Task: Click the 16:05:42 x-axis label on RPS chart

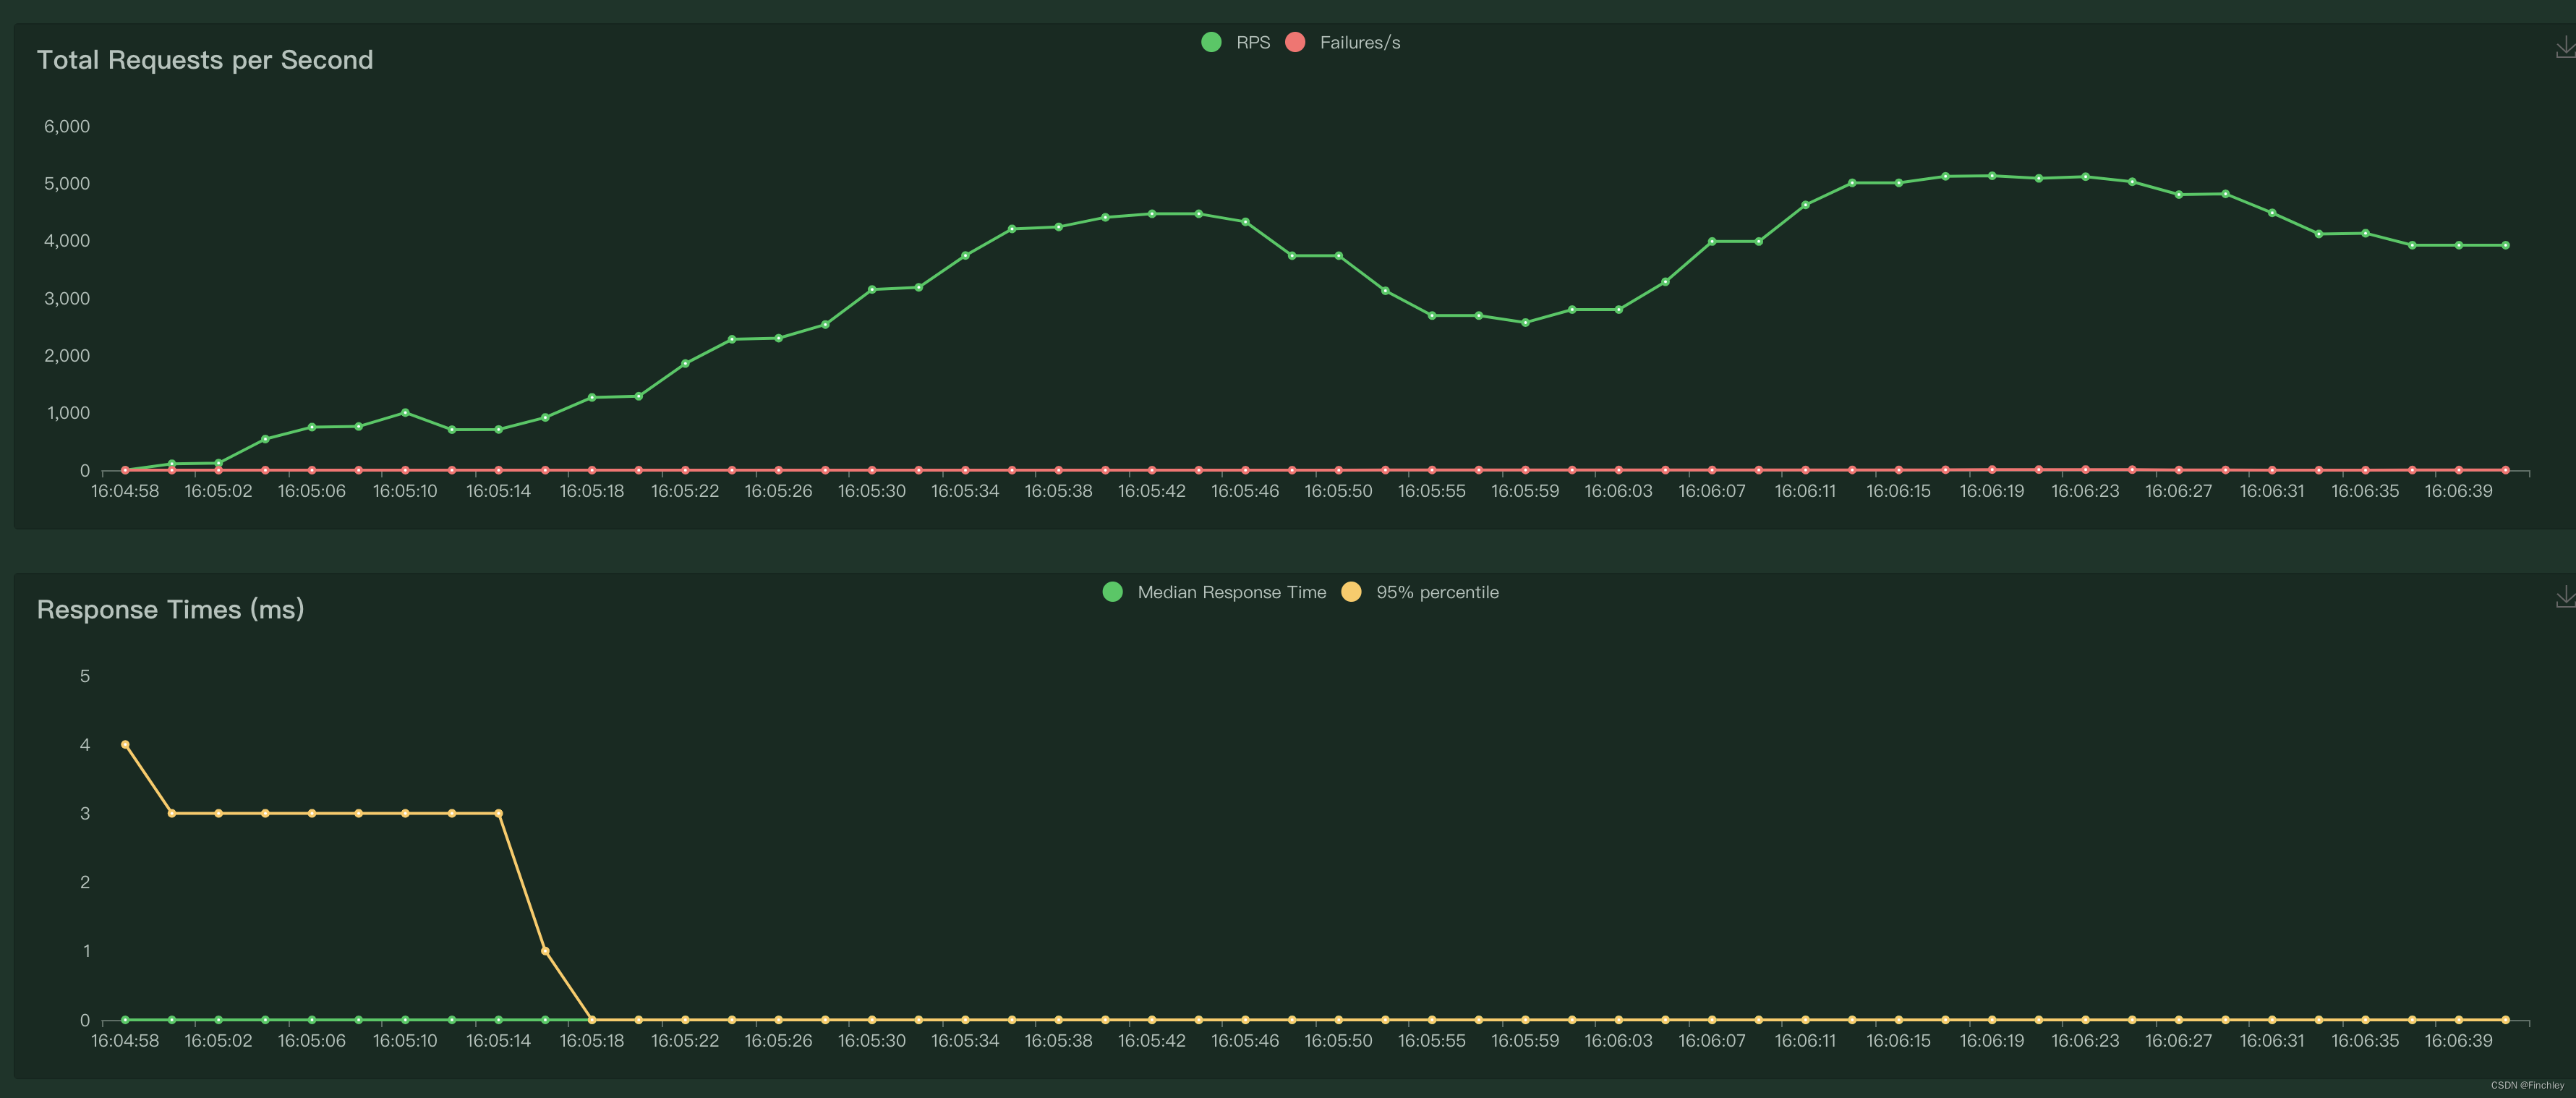Action: [x=1152, y=491]
